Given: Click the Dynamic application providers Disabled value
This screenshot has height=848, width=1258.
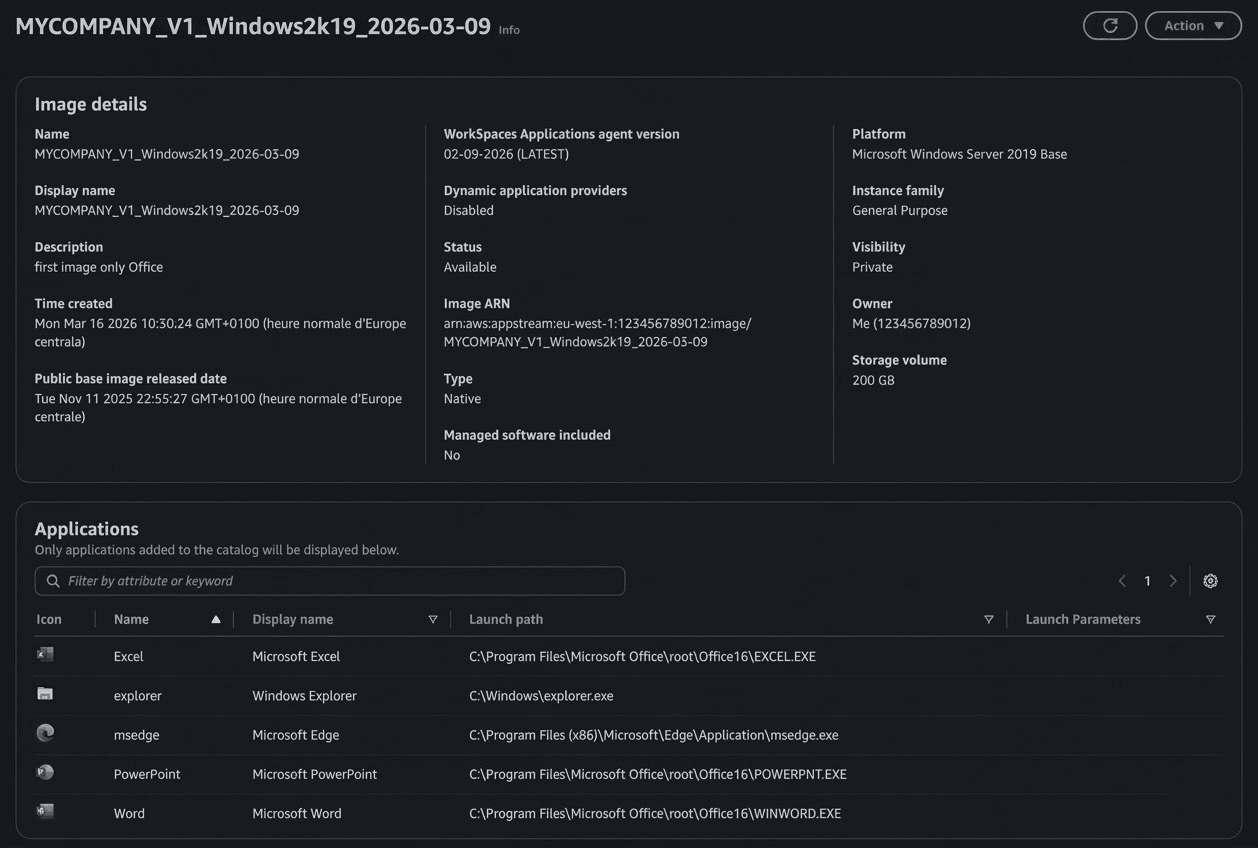Looking at the screenshot, I should [x=469, y=211].
